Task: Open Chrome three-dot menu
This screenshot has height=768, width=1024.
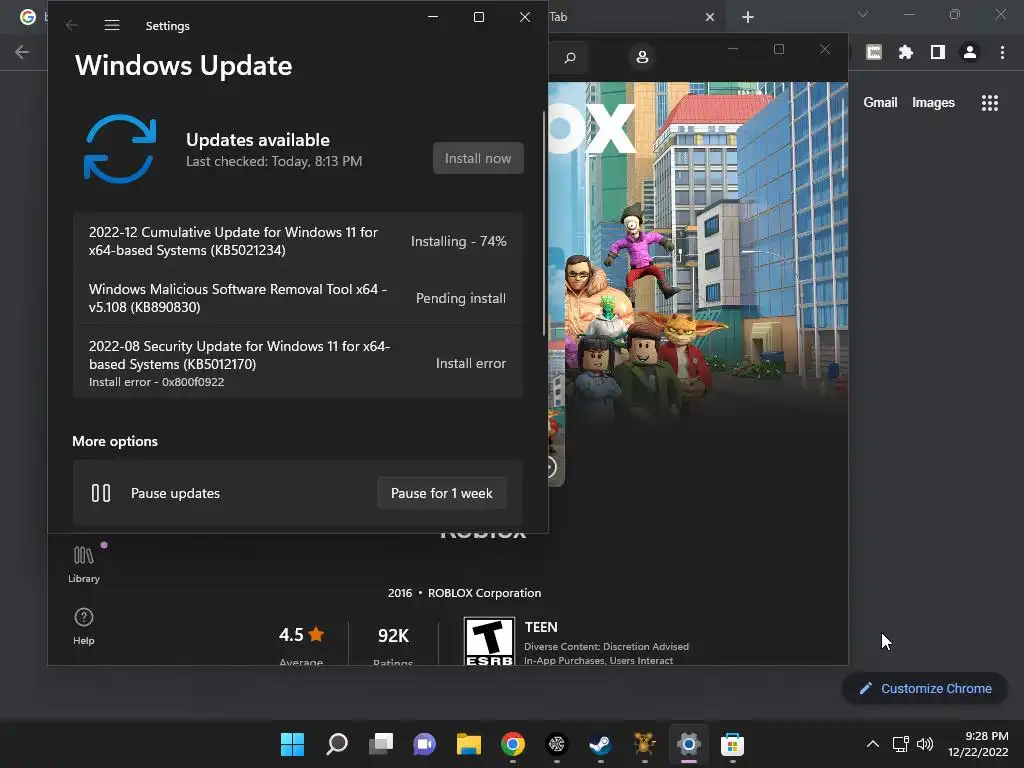Action: (1002, 52)
